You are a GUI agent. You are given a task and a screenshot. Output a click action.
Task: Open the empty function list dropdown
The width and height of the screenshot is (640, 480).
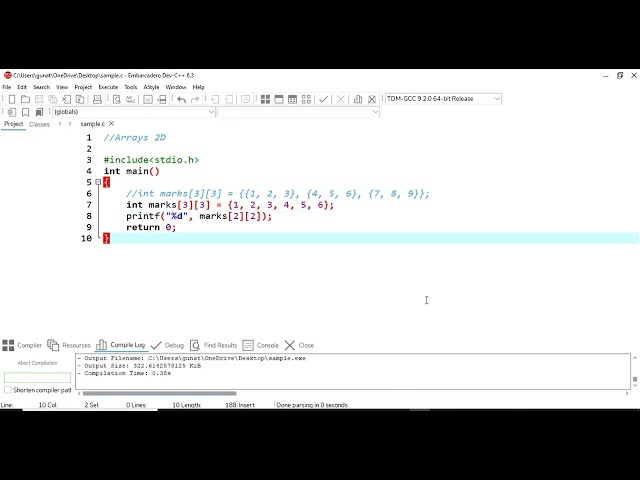(299, 112)
